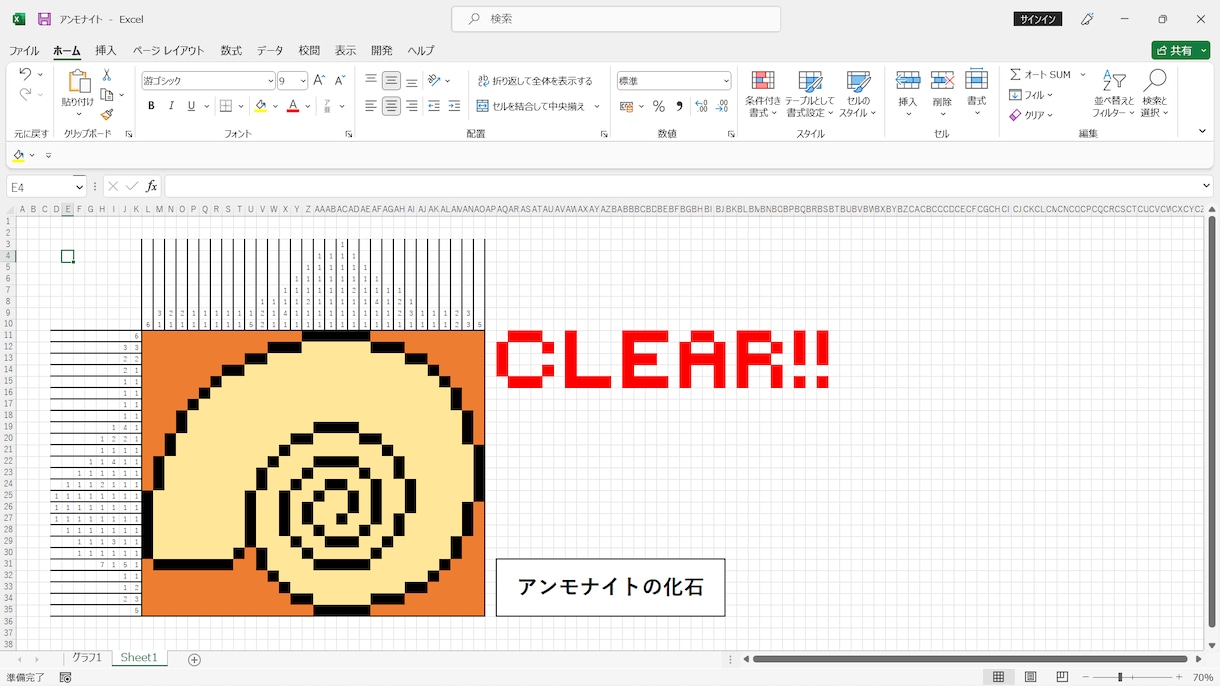Click オート SUM button
The image size is (1220, 686).
(x=1040, y=75)
